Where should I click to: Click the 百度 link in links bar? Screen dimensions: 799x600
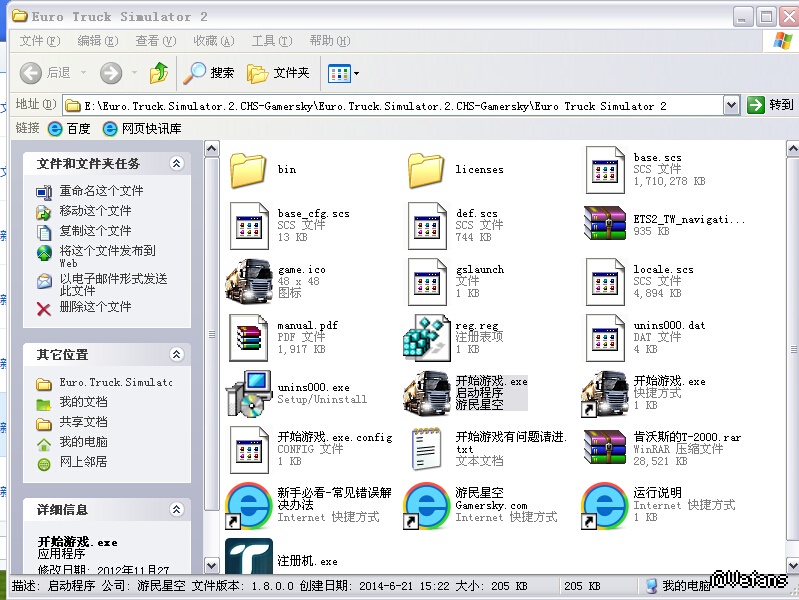pyautogui.click(x=69, y=128)
